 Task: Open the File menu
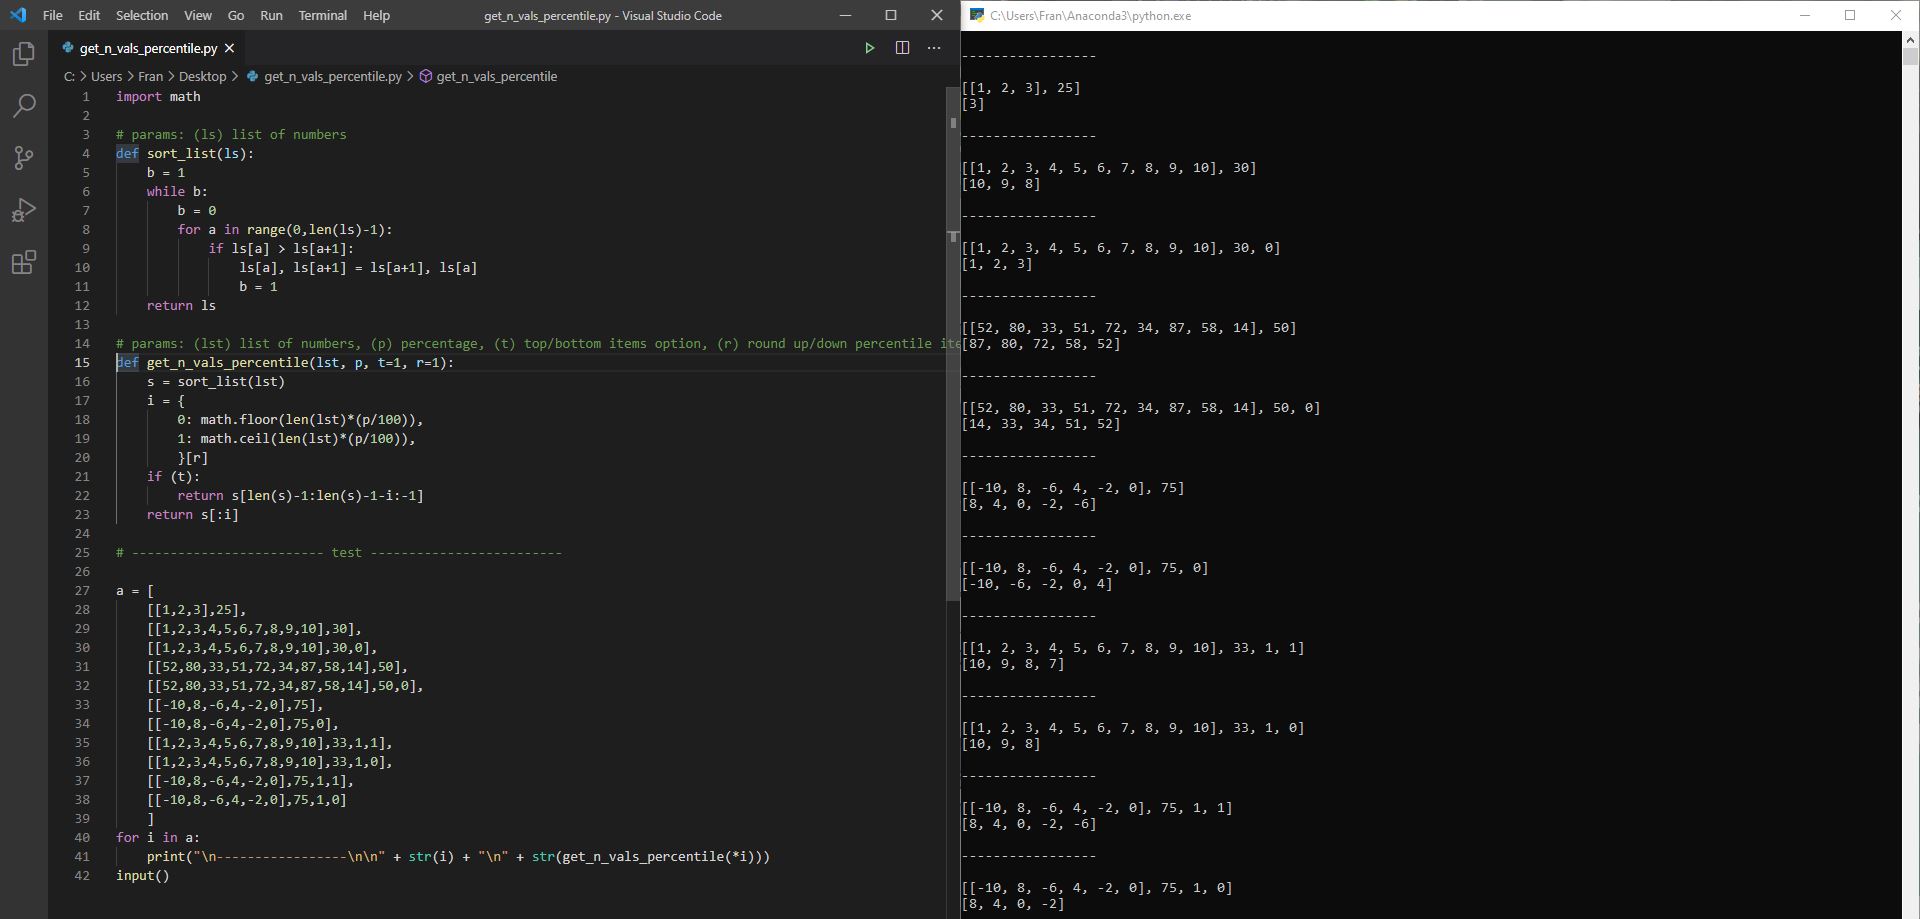53,15
